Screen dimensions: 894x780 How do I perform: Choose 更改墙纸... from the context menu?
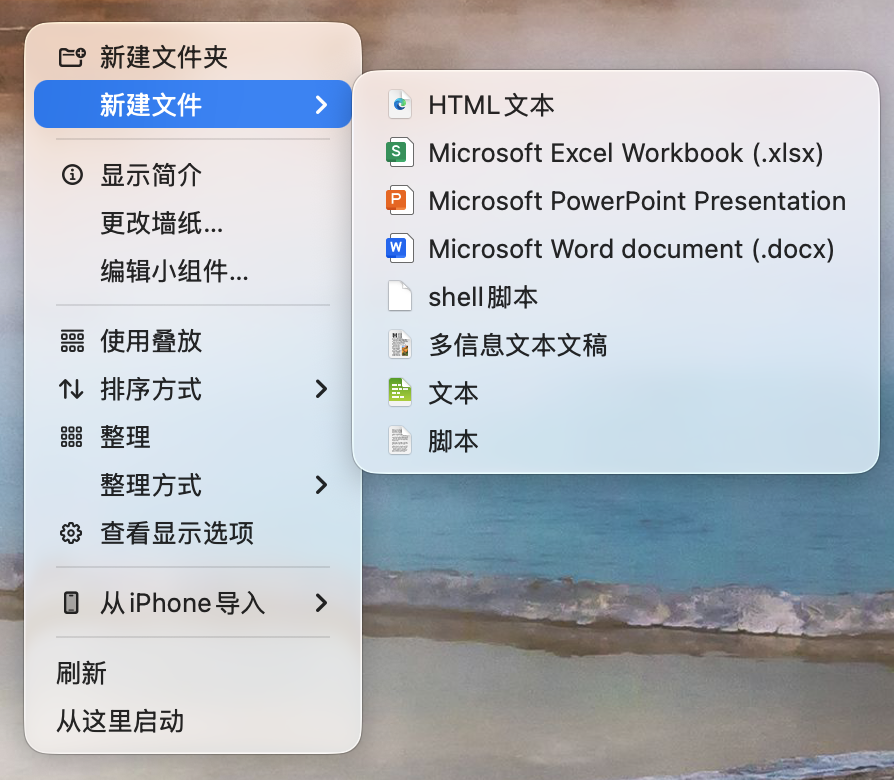tap(161, 223)
